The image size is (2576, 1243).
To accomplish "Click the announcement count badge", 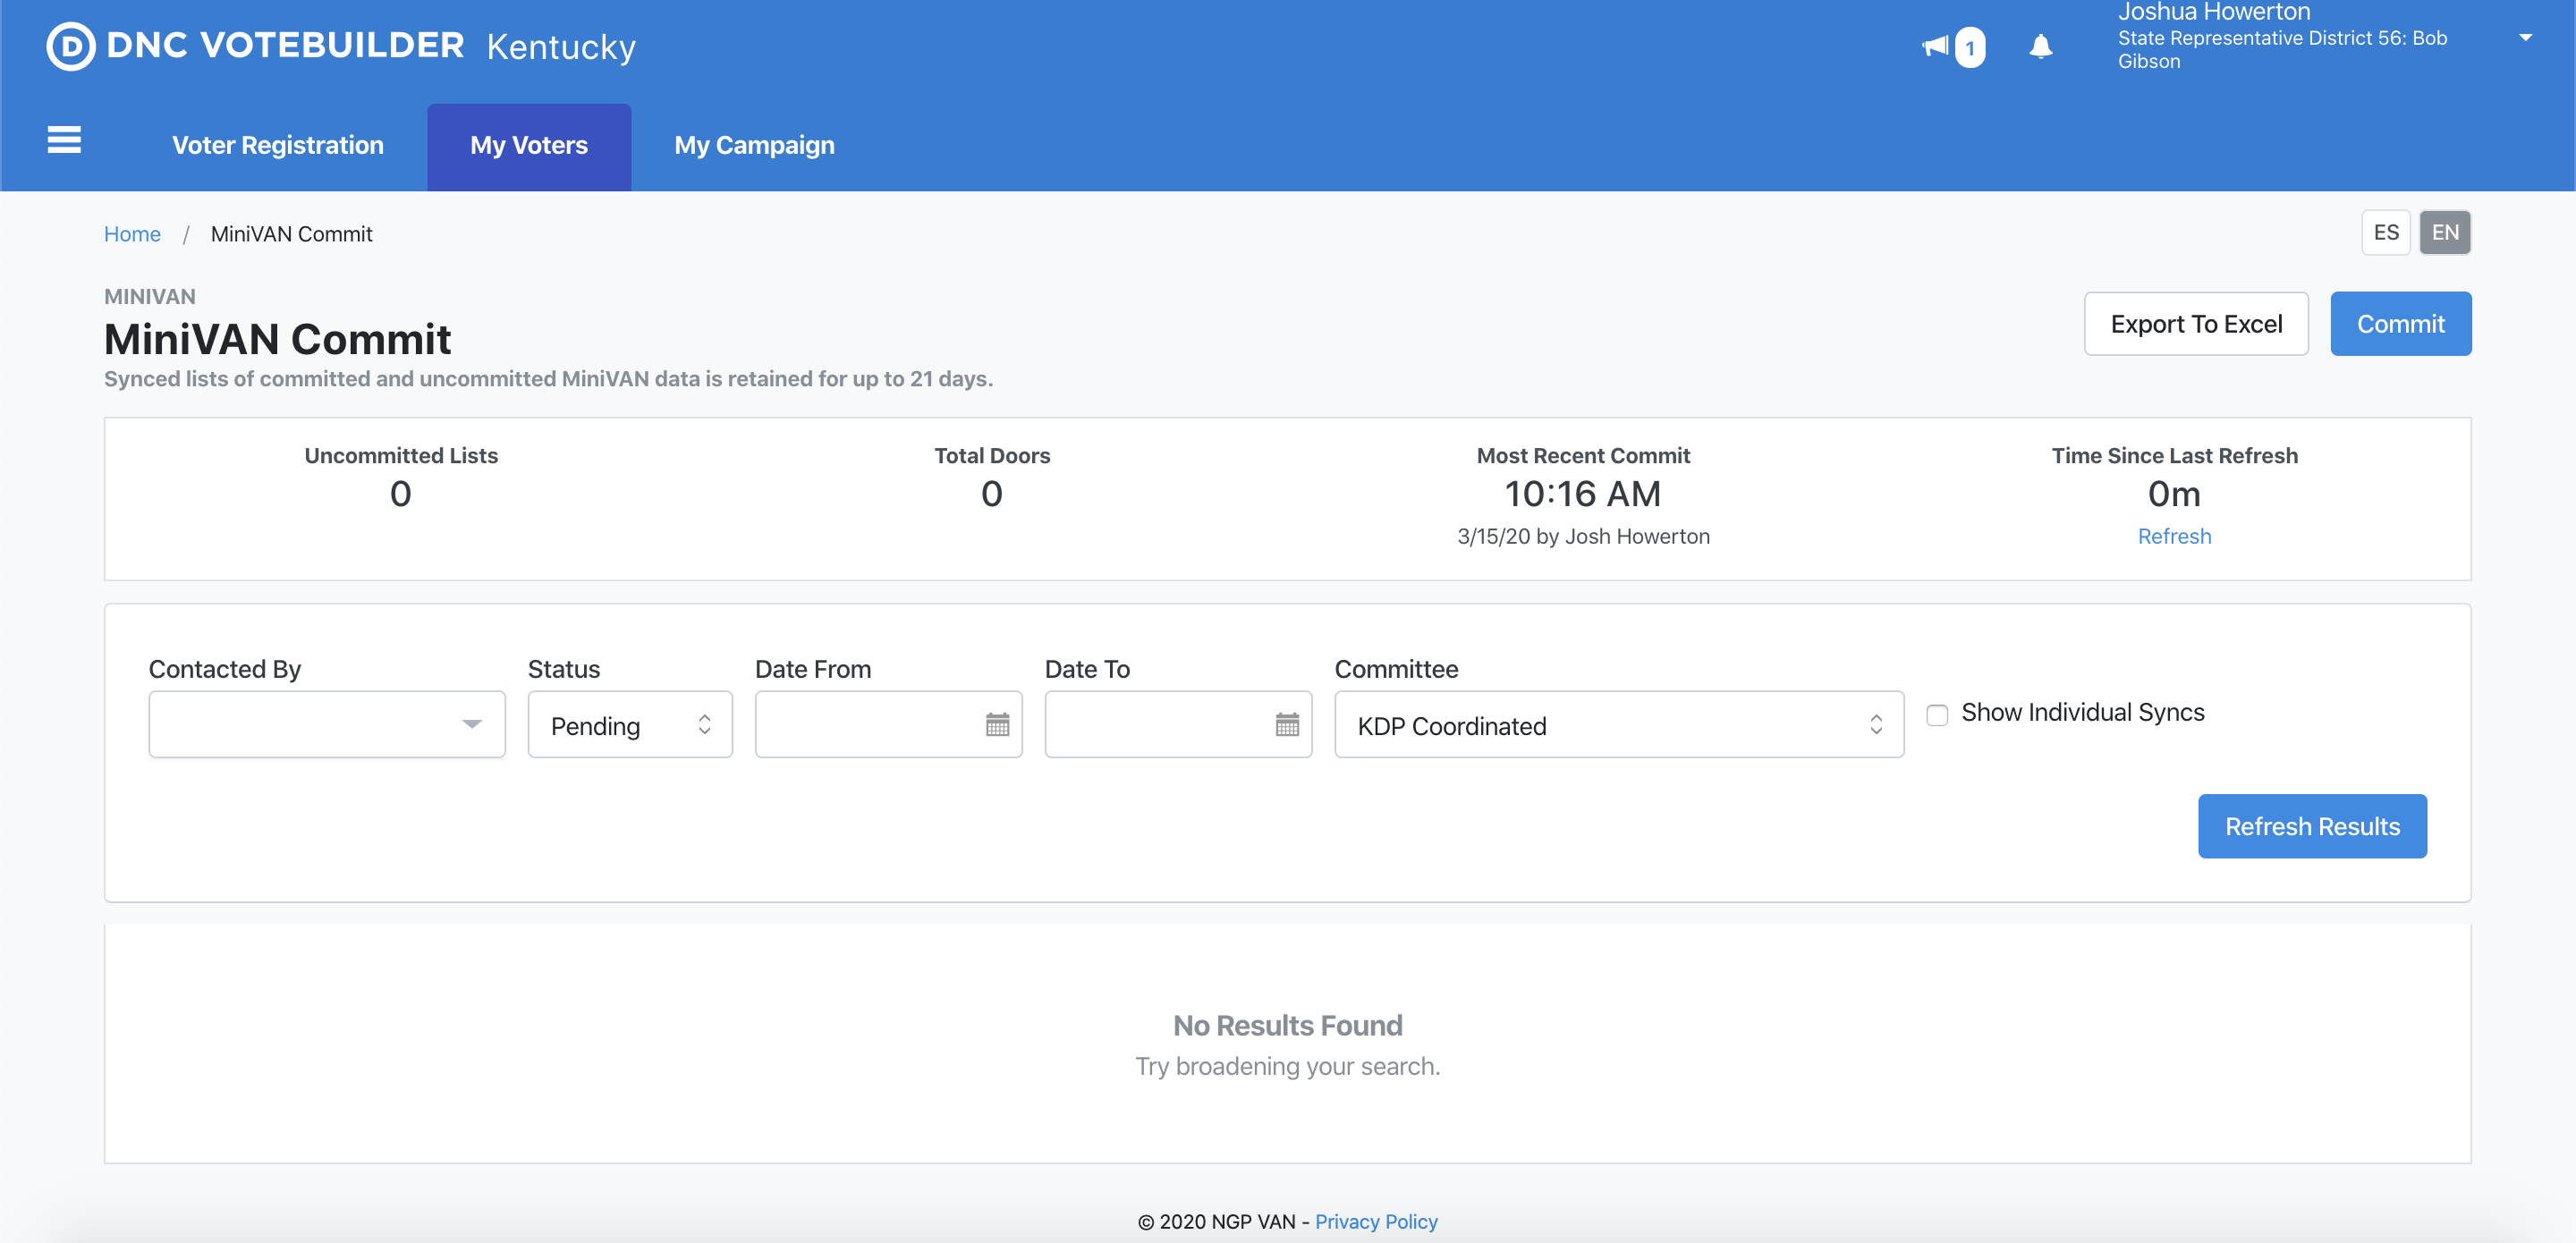I will click(1970, 47).
